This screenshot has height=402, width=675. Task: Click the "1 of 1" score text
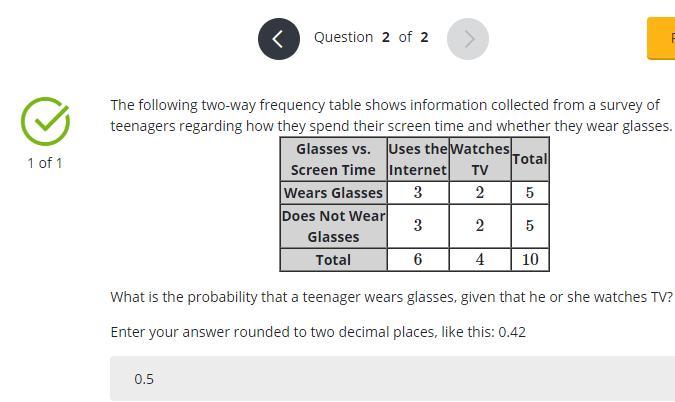point(45,163)
